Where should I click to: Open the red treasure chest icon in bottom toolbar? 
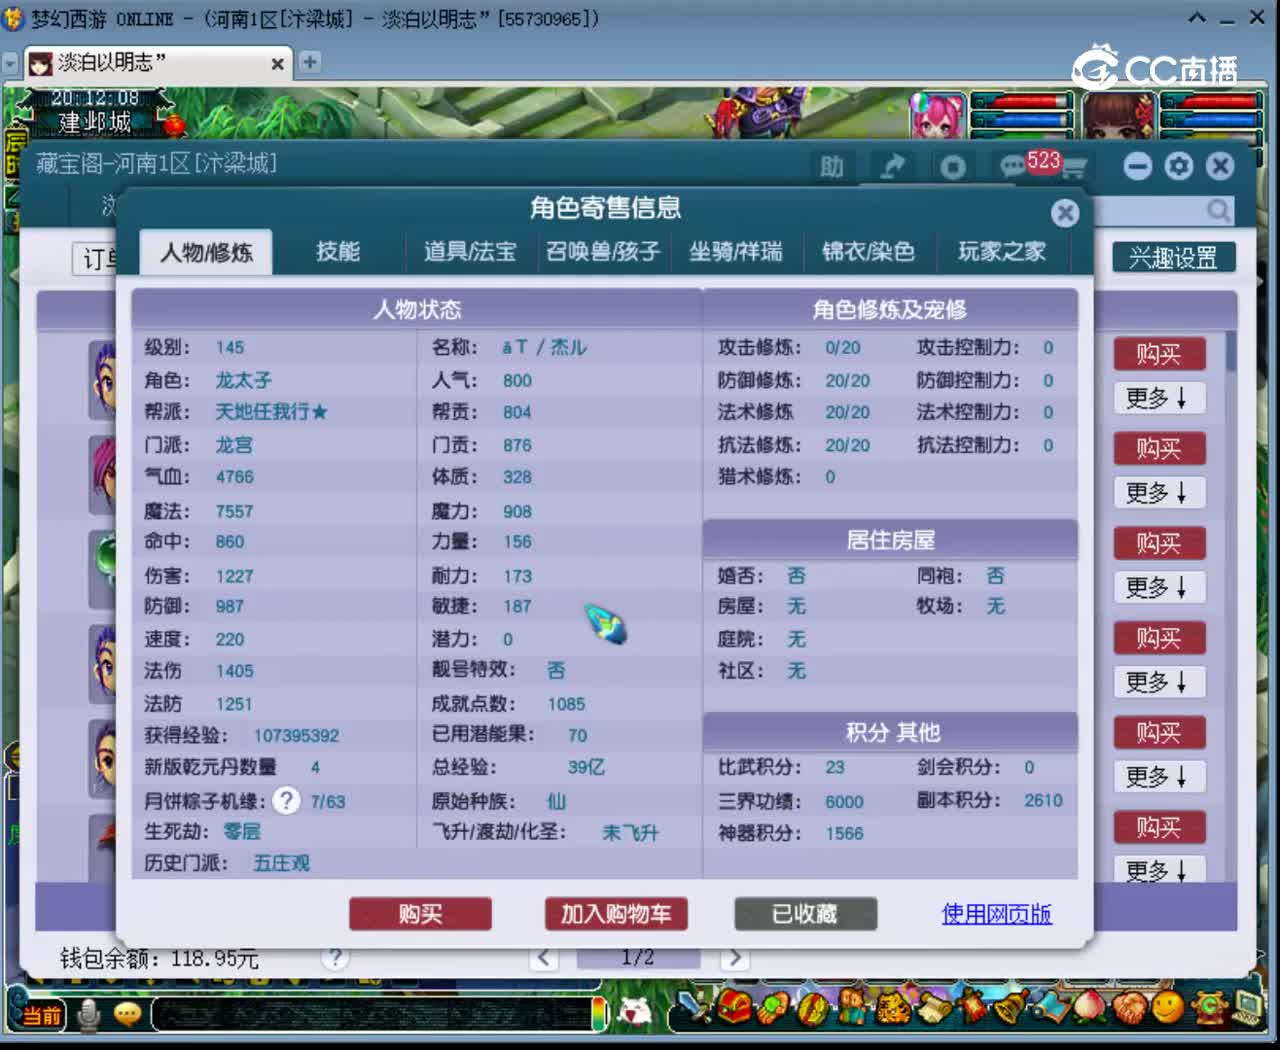tap(735, 1006)
